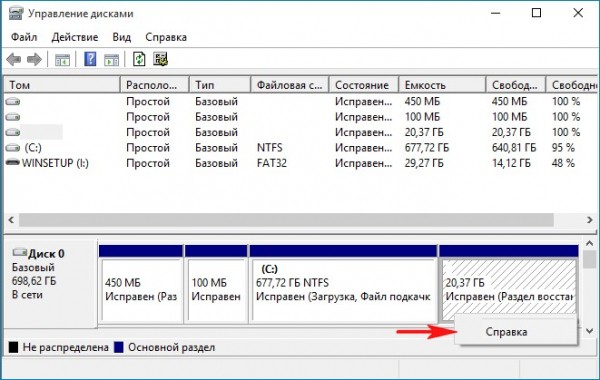Click the 698,62 ГБ size label under Диск 0
This screenshot has height=380, width=600.
pyautogui.click(x=34, y=281)
